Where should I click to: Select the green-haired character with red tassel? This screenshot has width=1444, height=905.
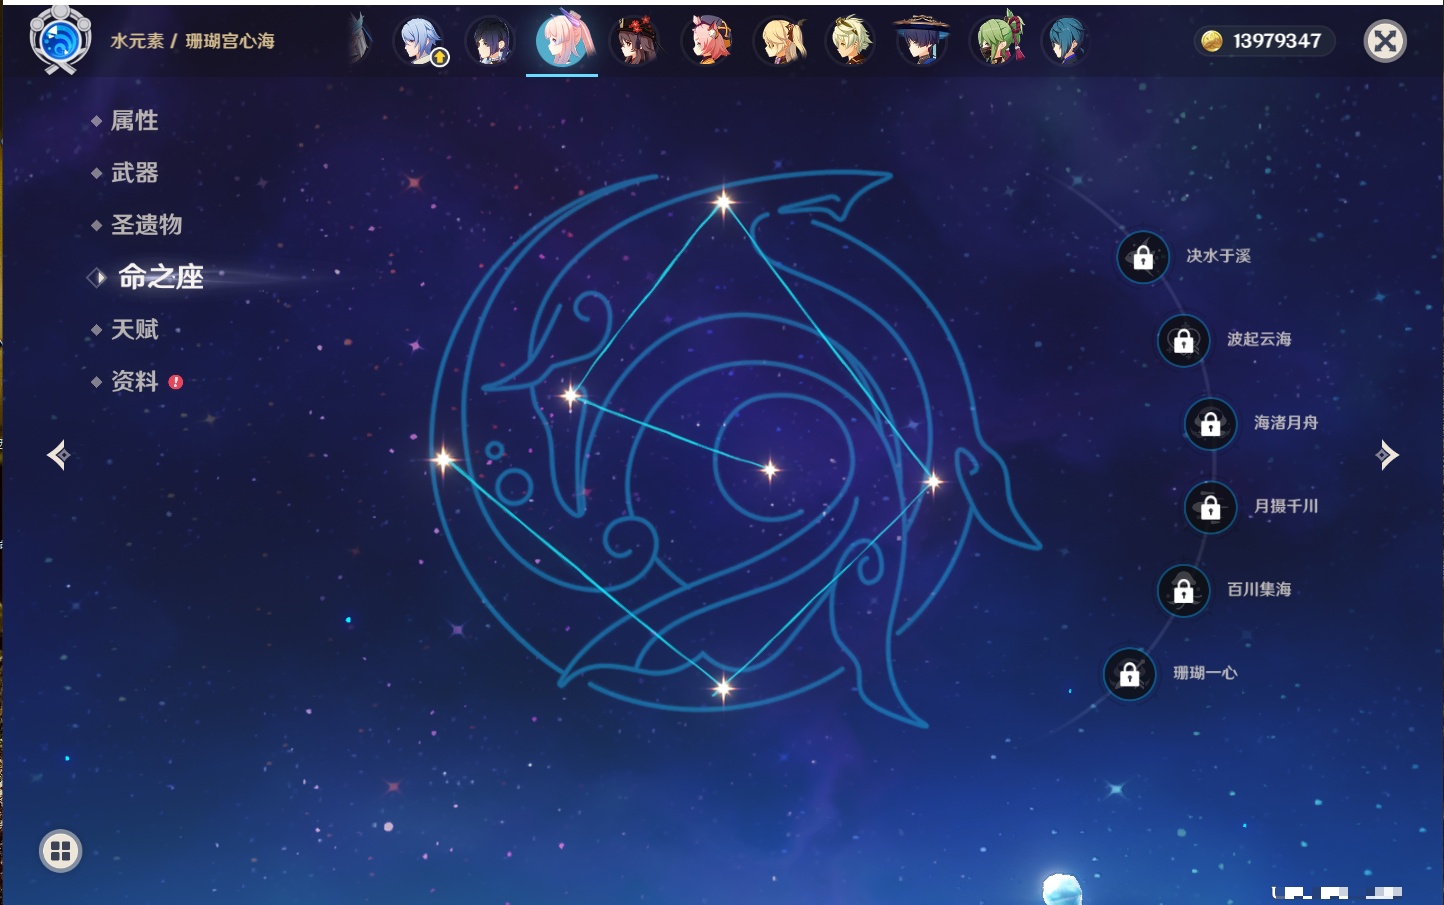(996, 41)
